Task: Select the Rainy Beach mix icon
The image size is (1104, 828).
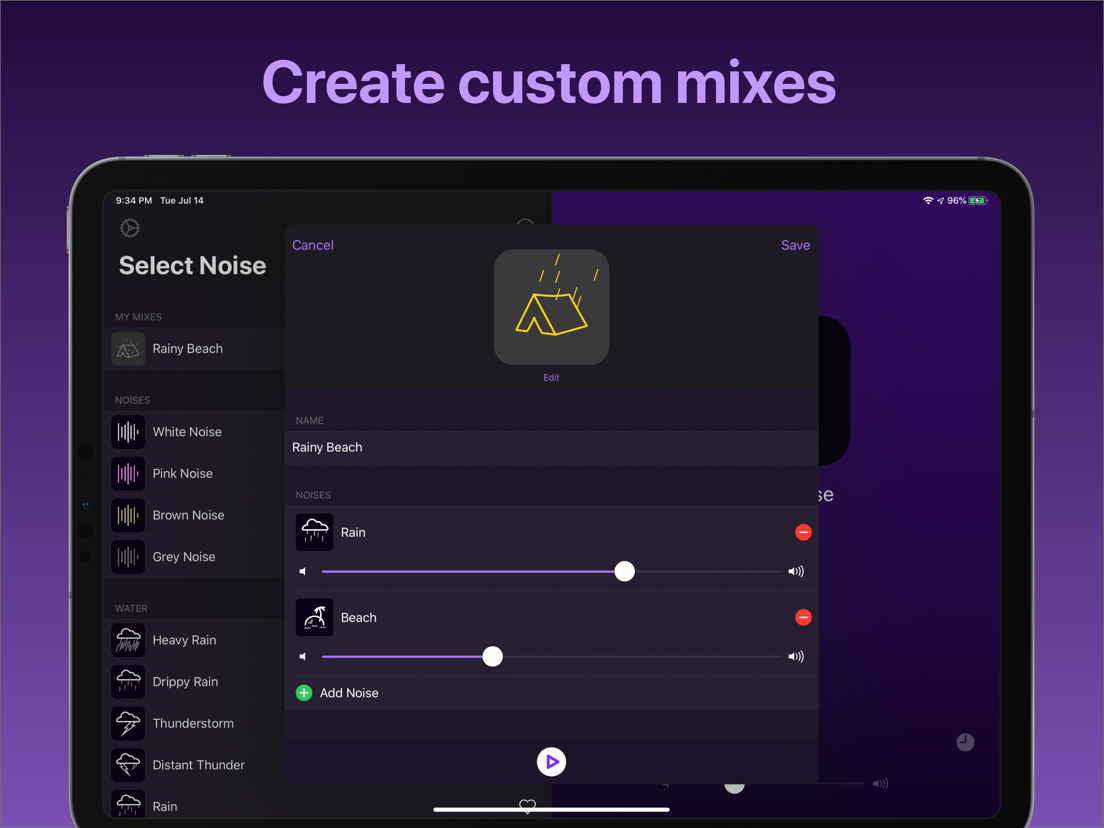Action: click(128, 349)
